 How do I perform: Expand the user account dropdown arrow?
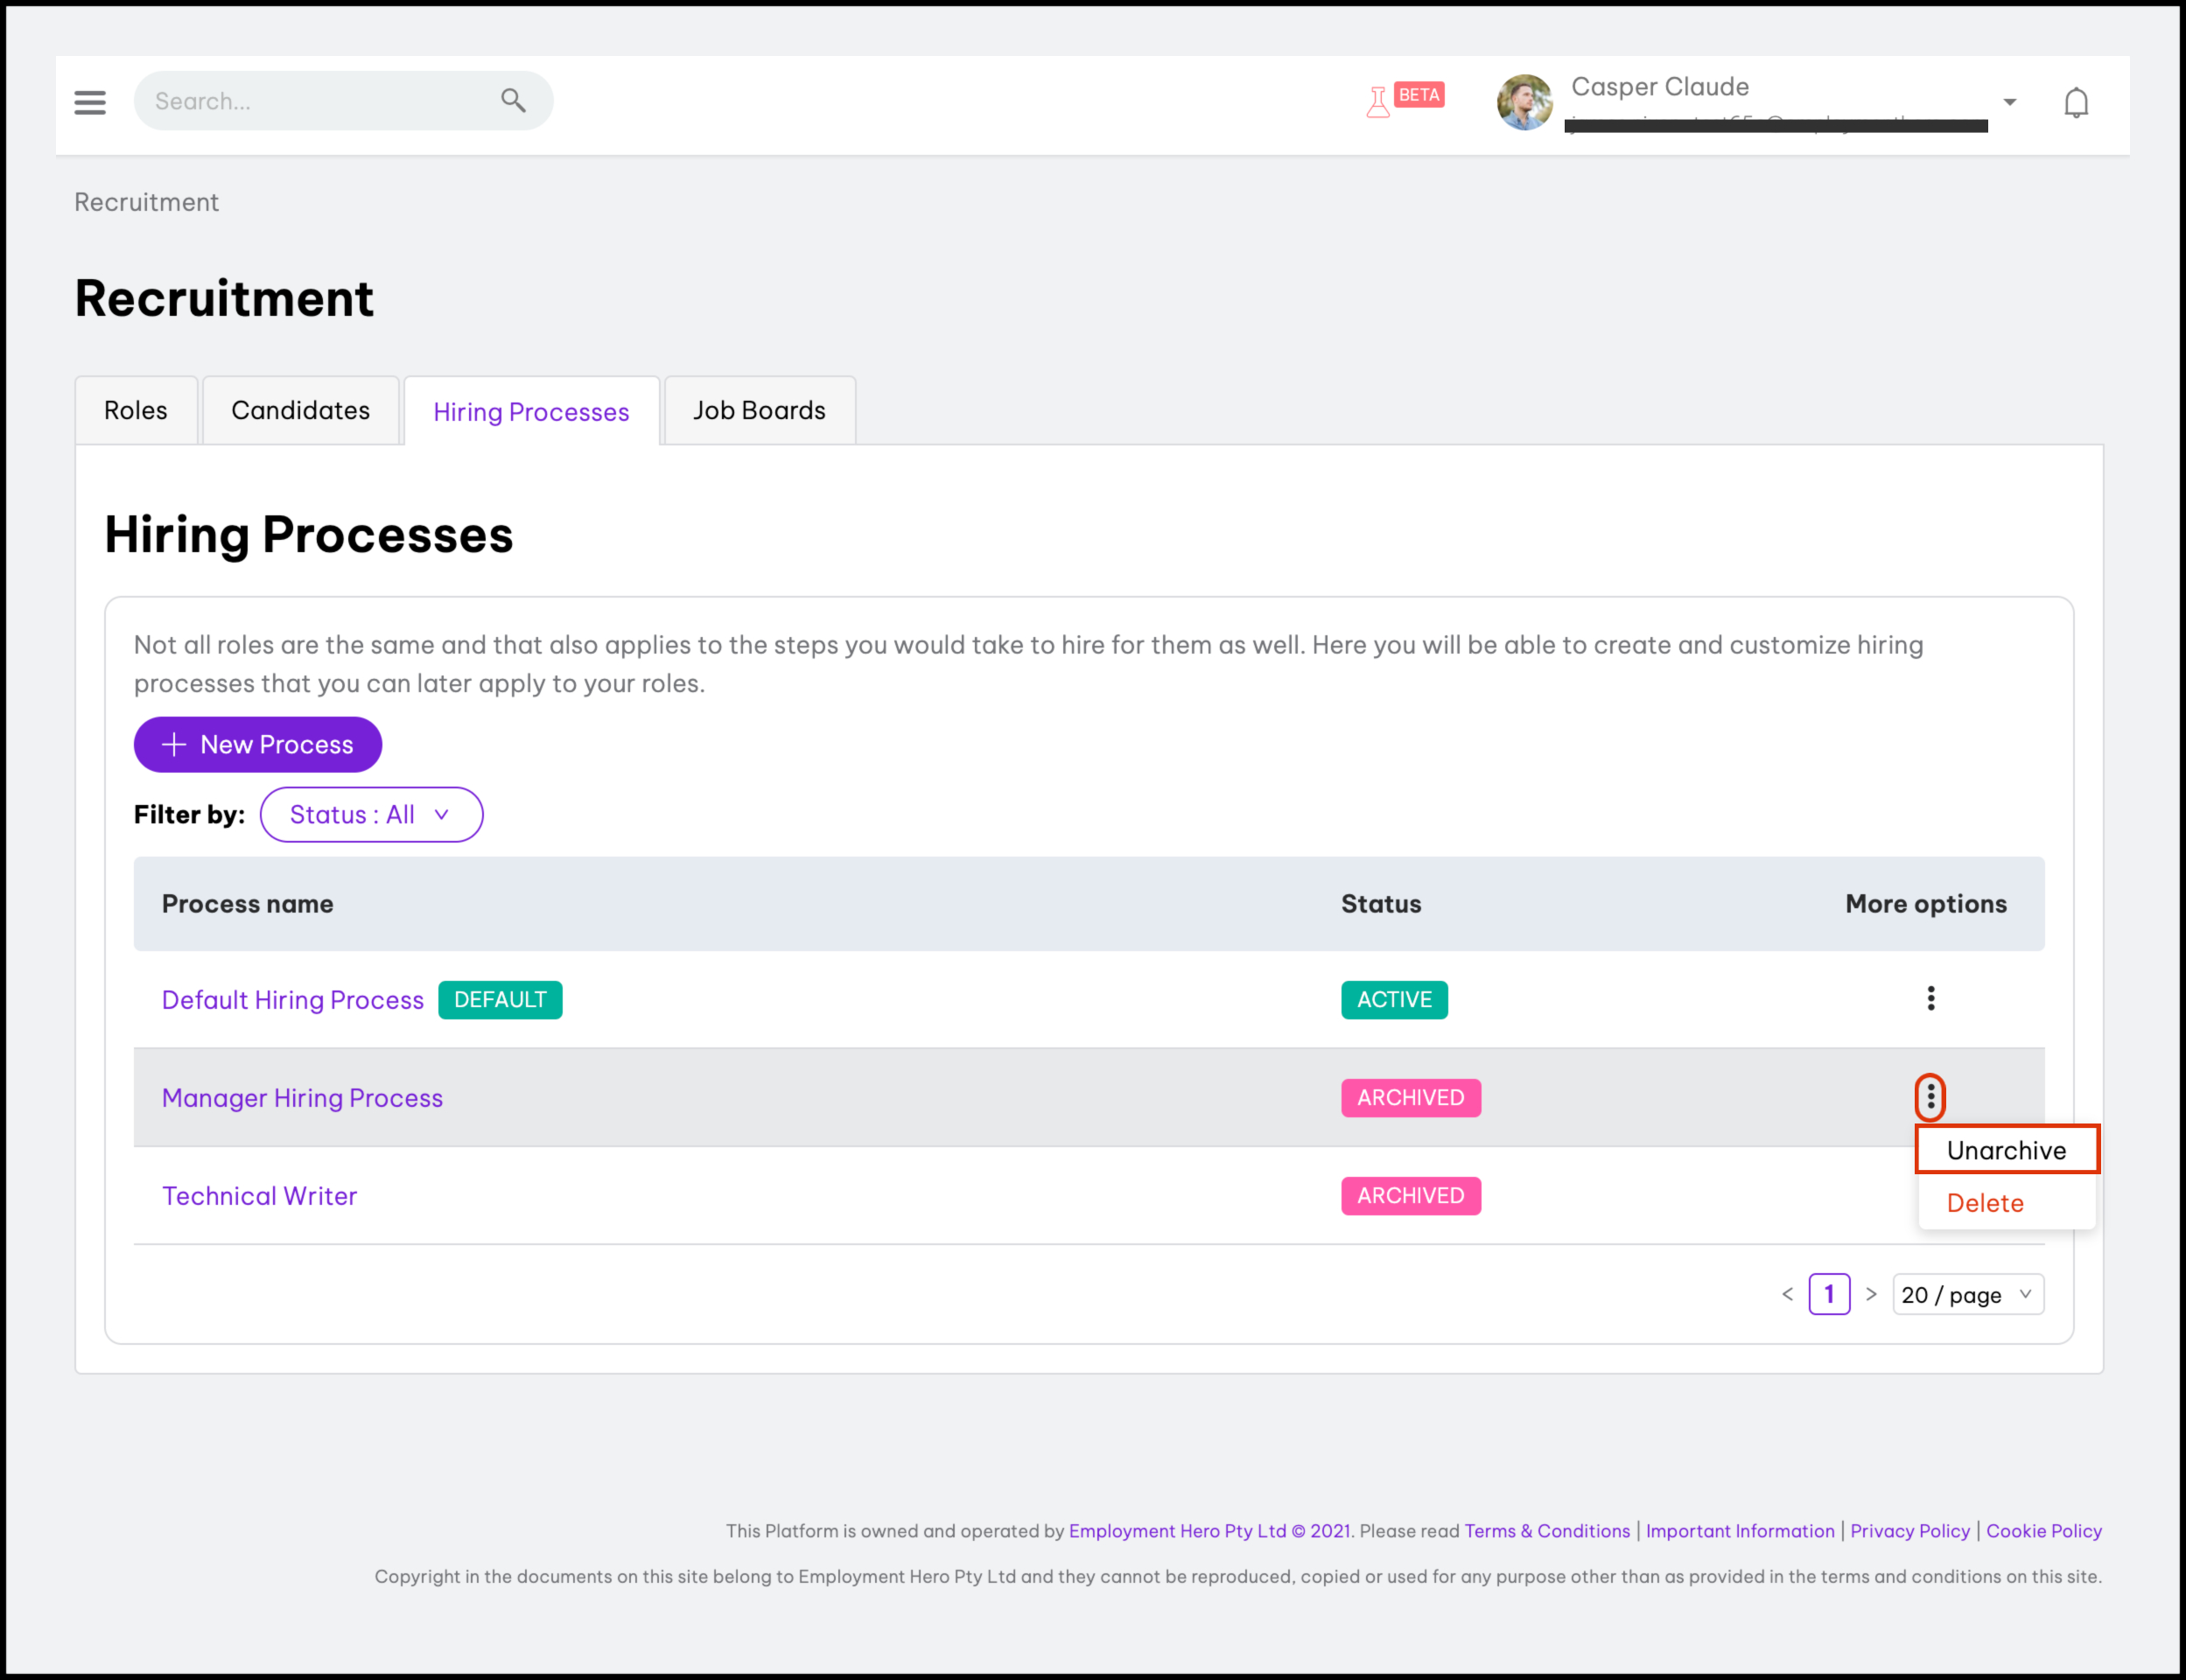pyautogui.click(x=2009, y=102)
